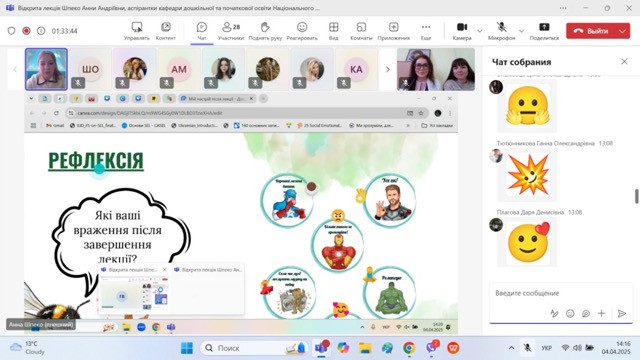Open the weather widget showing 13°C
This screenshot has height=360, width=640.
27,348
